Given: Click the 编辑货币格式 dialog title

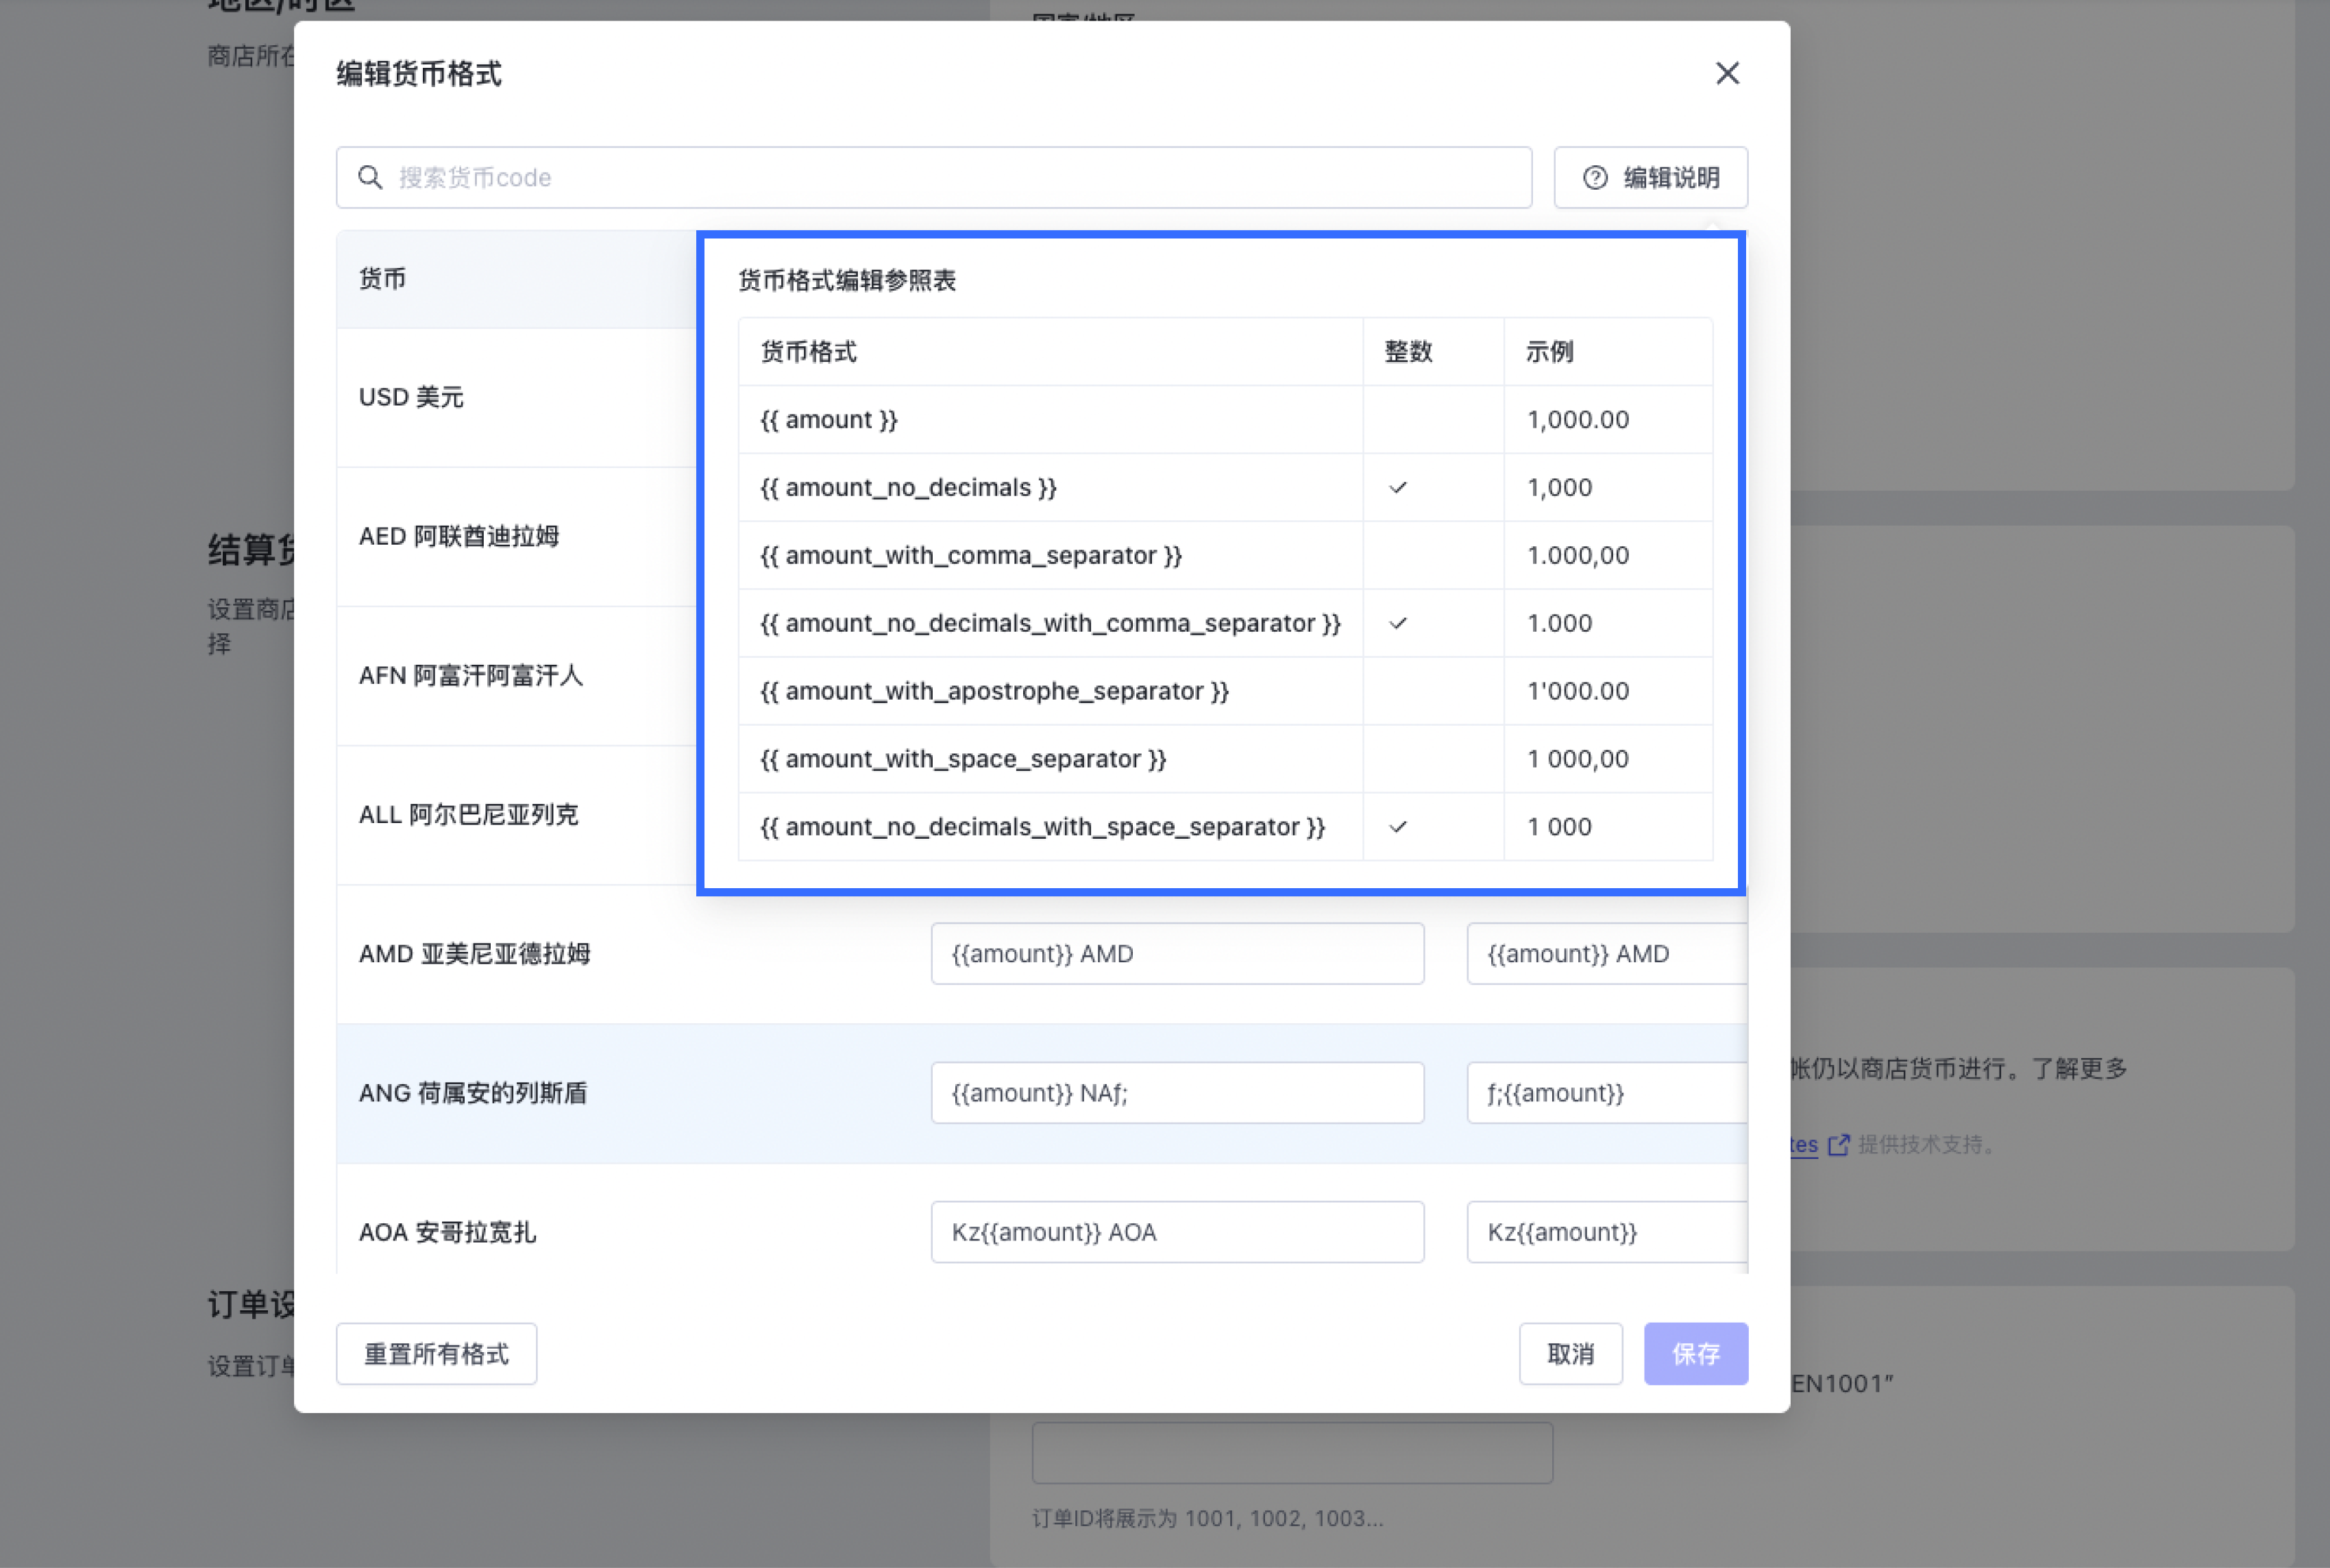Looking at the screenshot, I should coord(419,74).
